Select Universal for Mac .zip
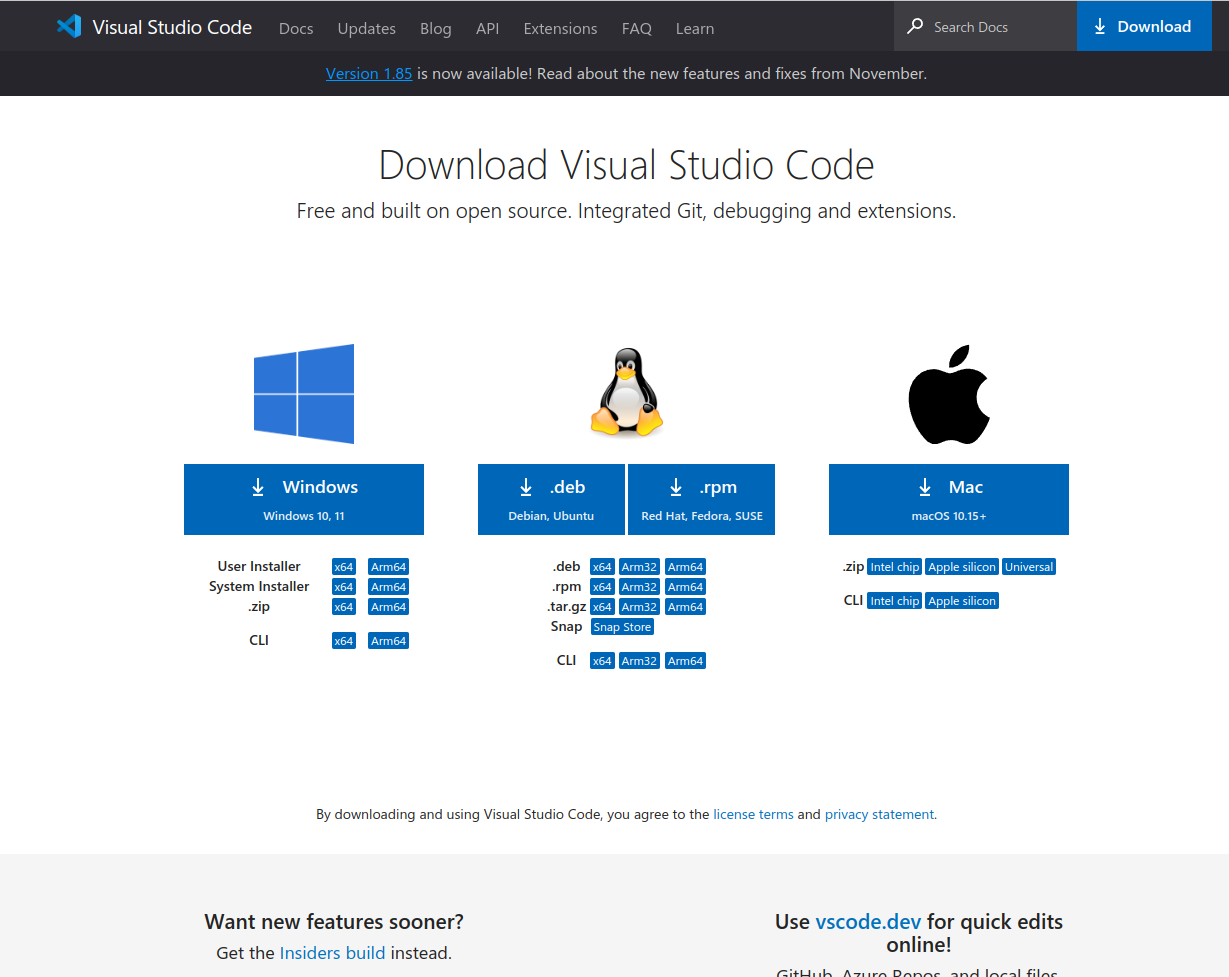The height and width of the screenshot is (977, 1229). (x=1030, y=567)
